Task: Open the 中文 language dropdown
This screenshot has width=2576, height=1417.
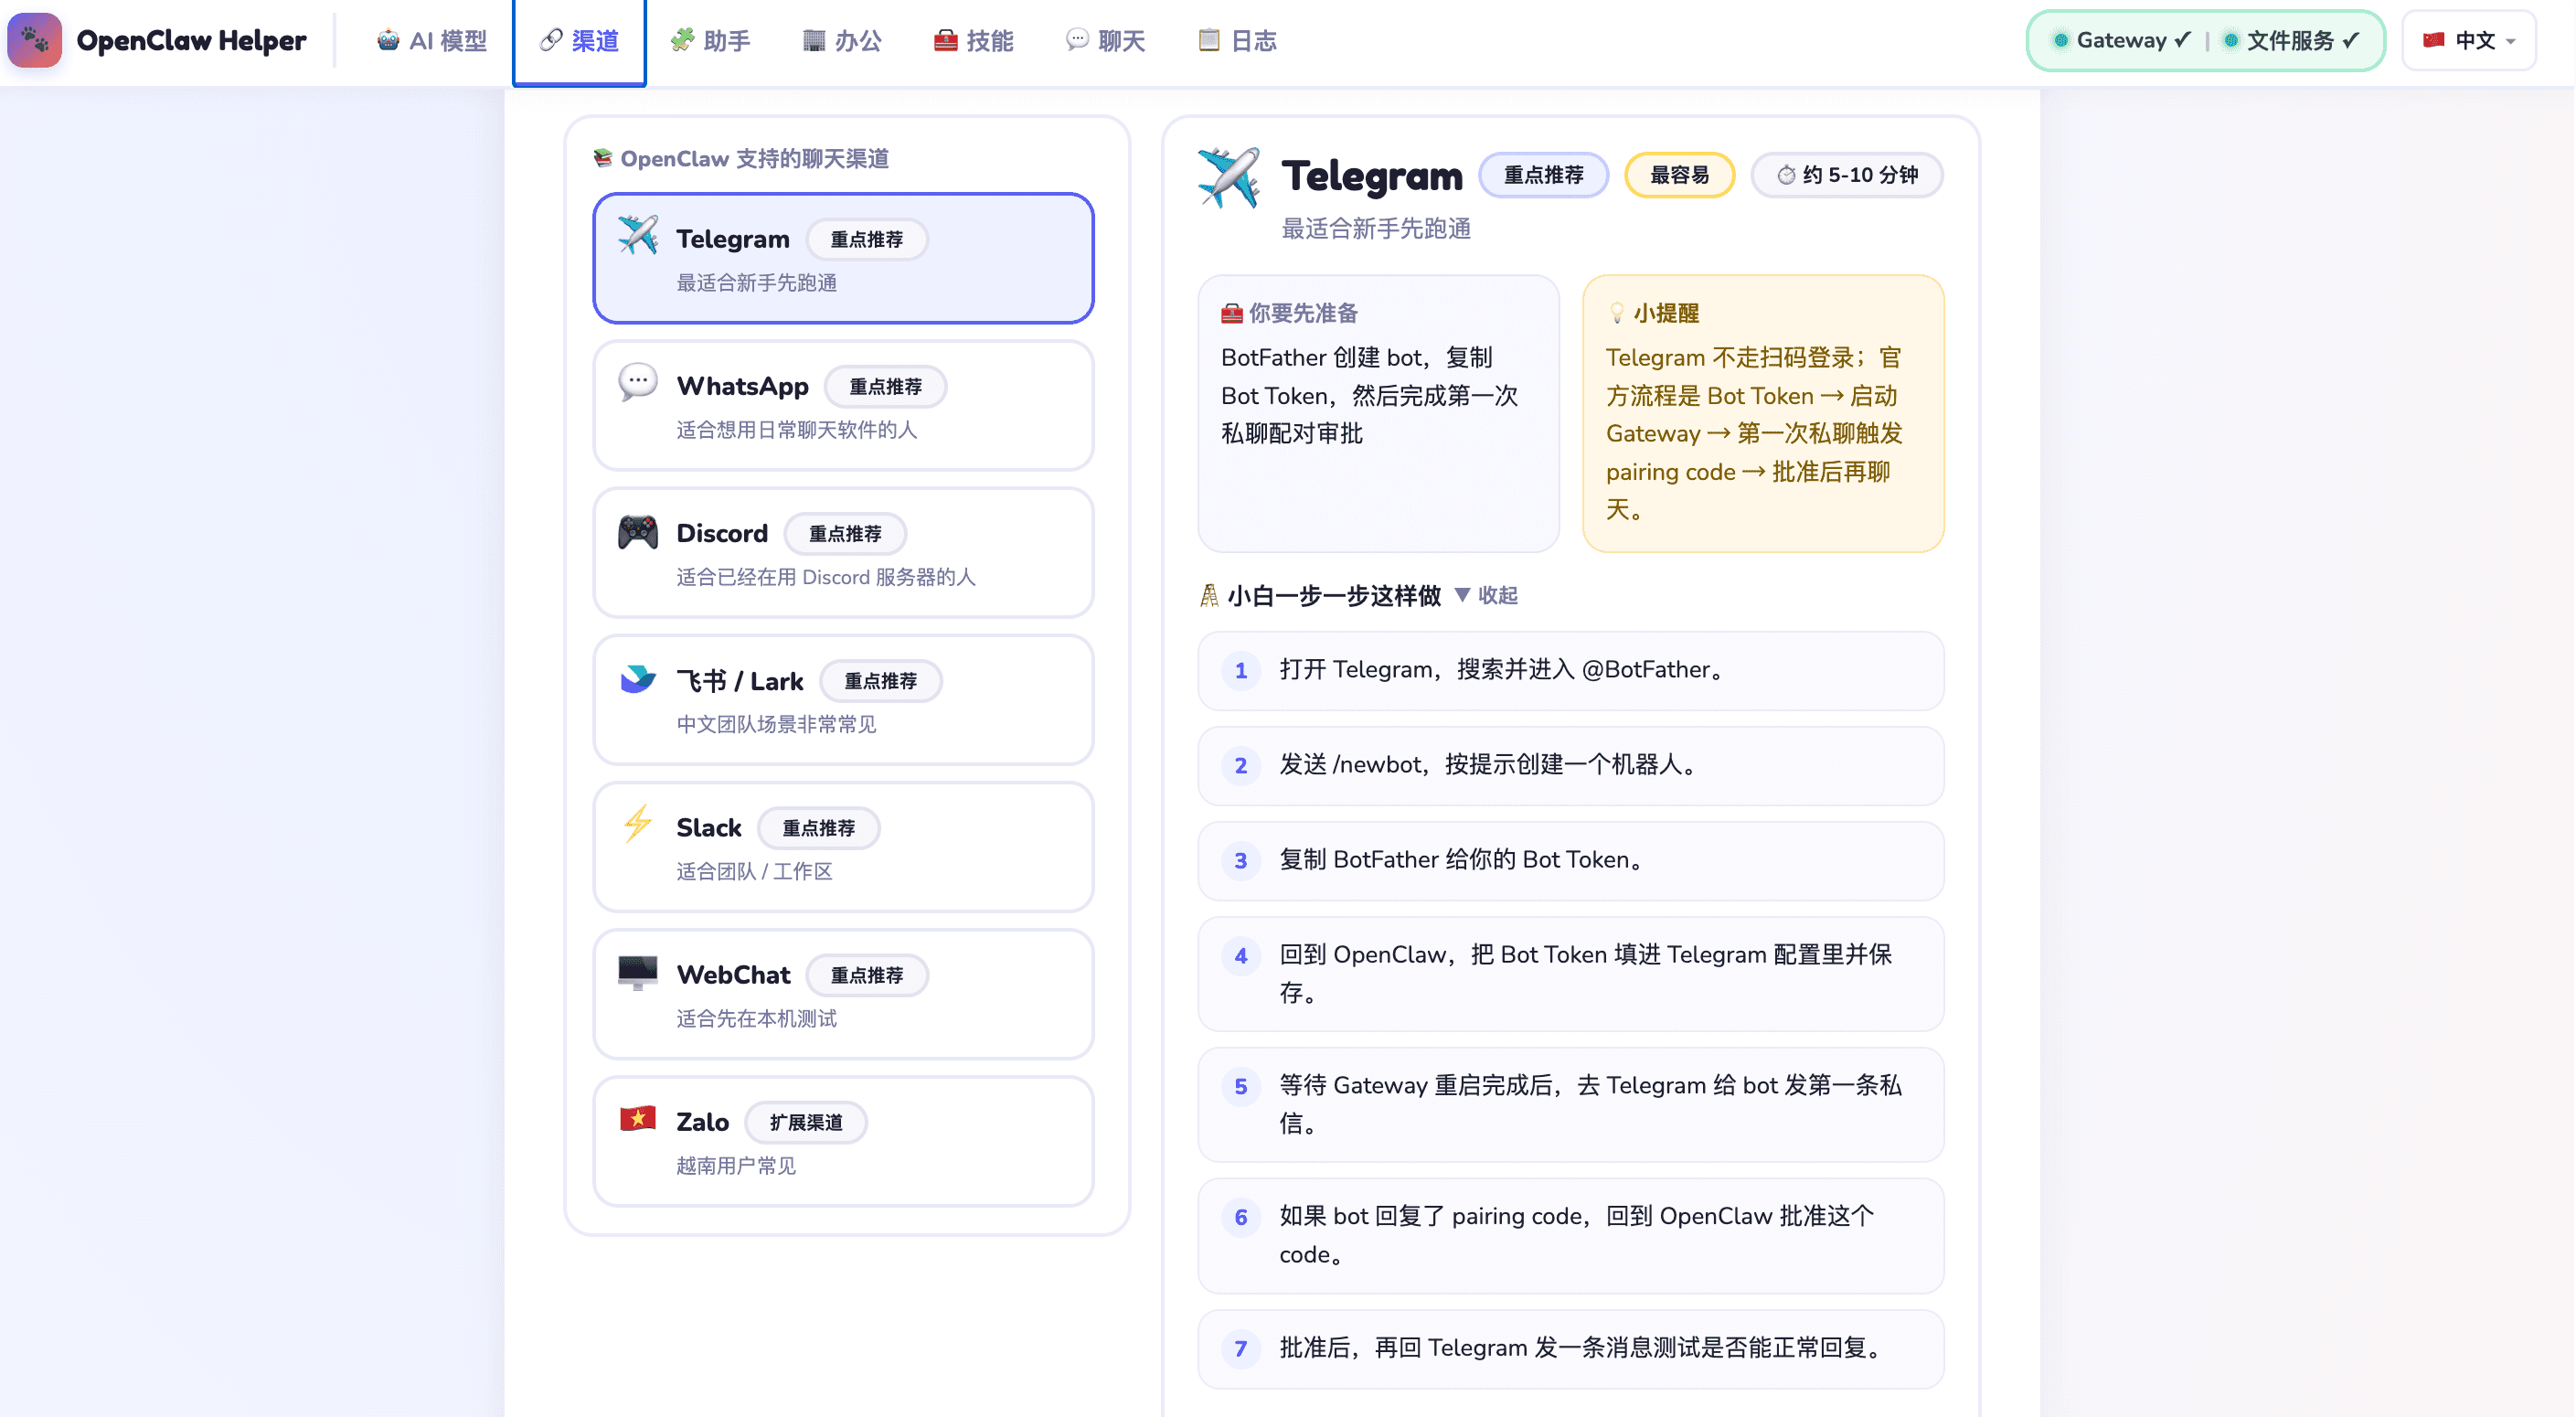Action: tap(2468, 40)
